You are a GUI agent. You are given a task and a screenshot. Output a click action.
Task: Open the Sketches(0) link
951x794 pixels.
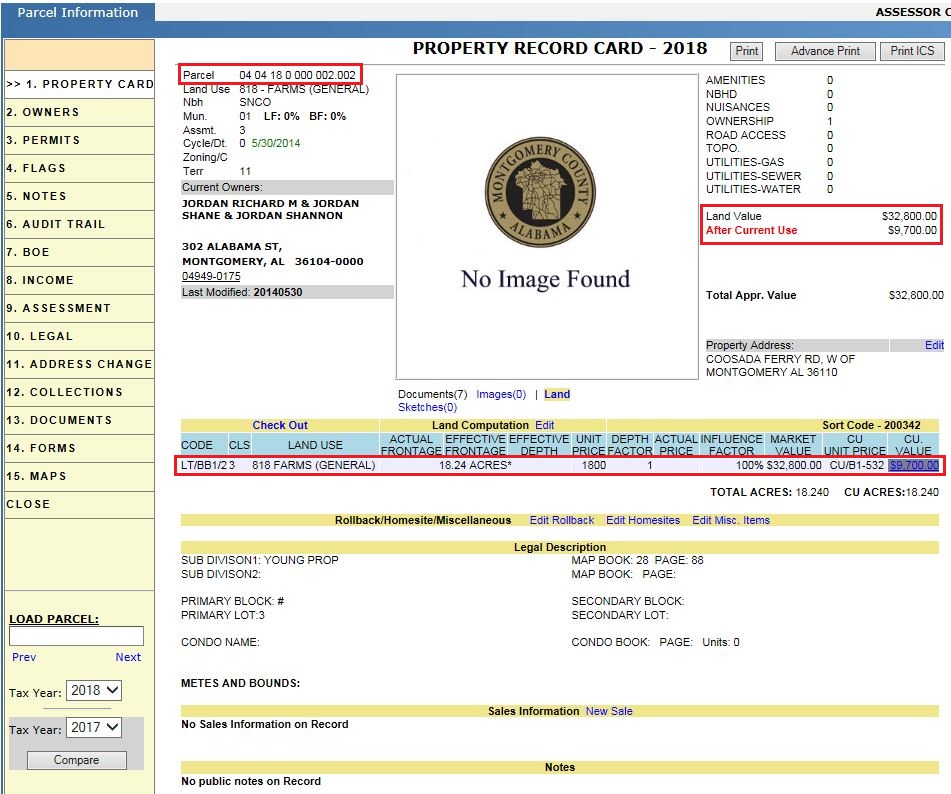coord(427,407)
